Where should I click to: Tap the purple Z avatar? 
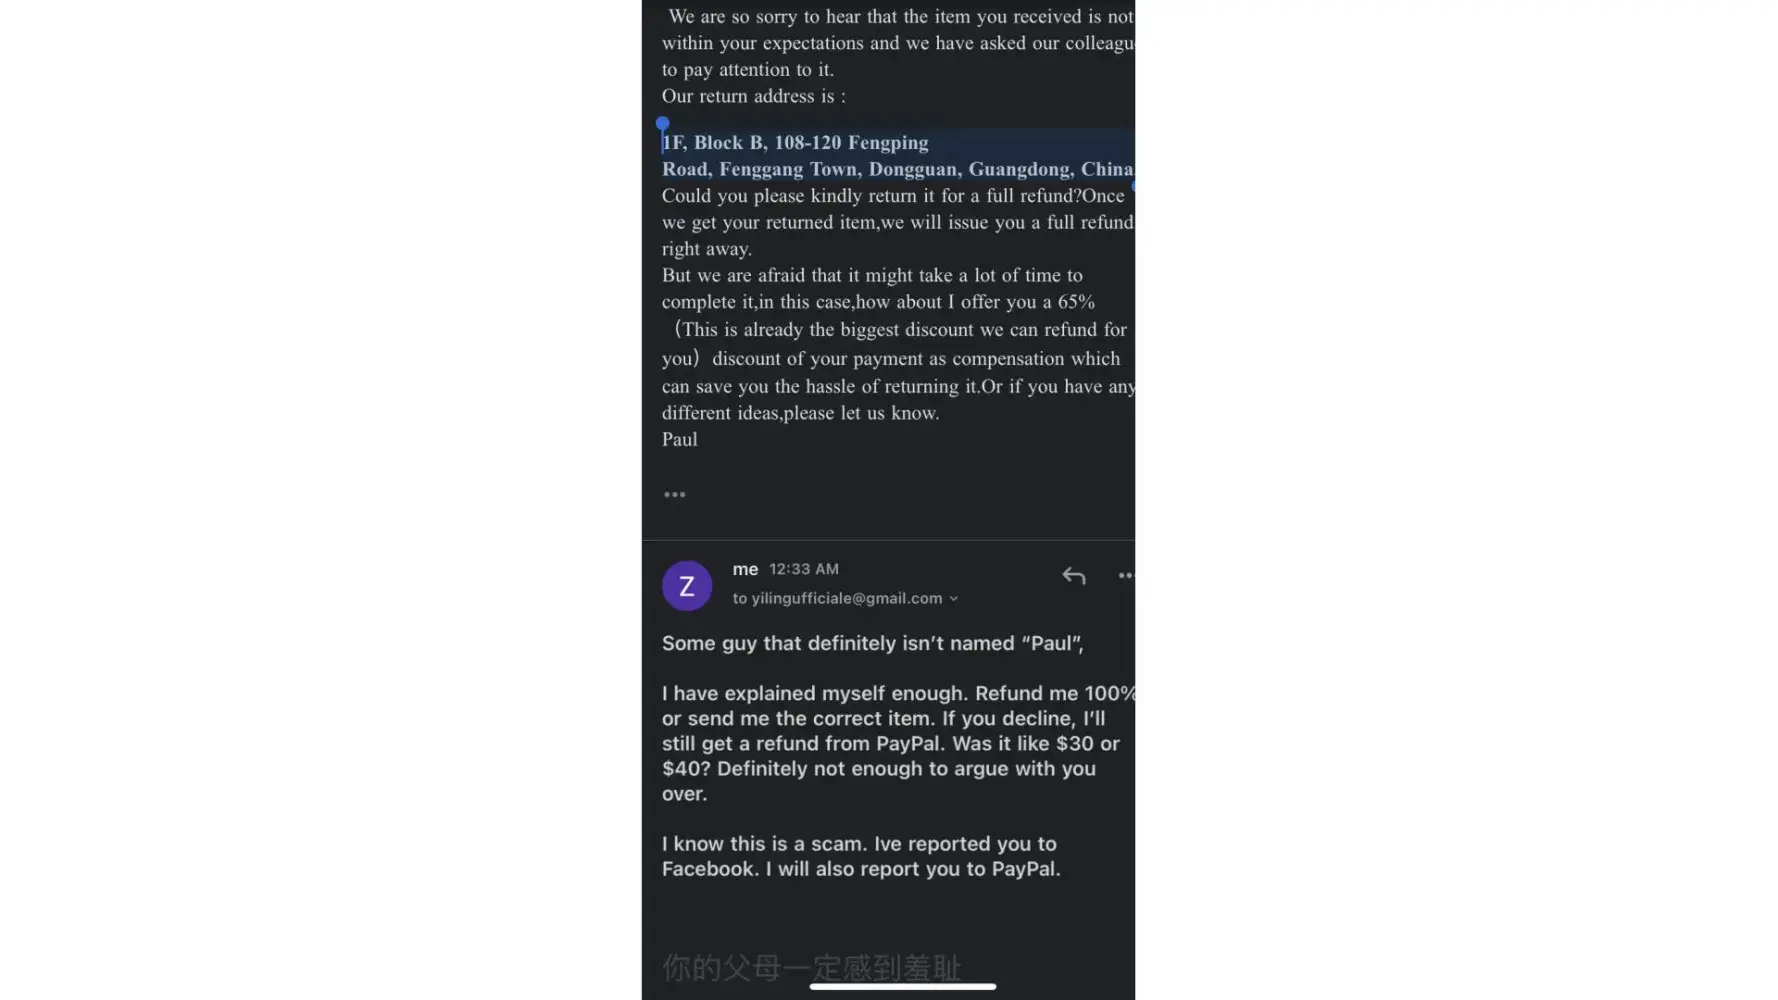click(x=687, y=586)
